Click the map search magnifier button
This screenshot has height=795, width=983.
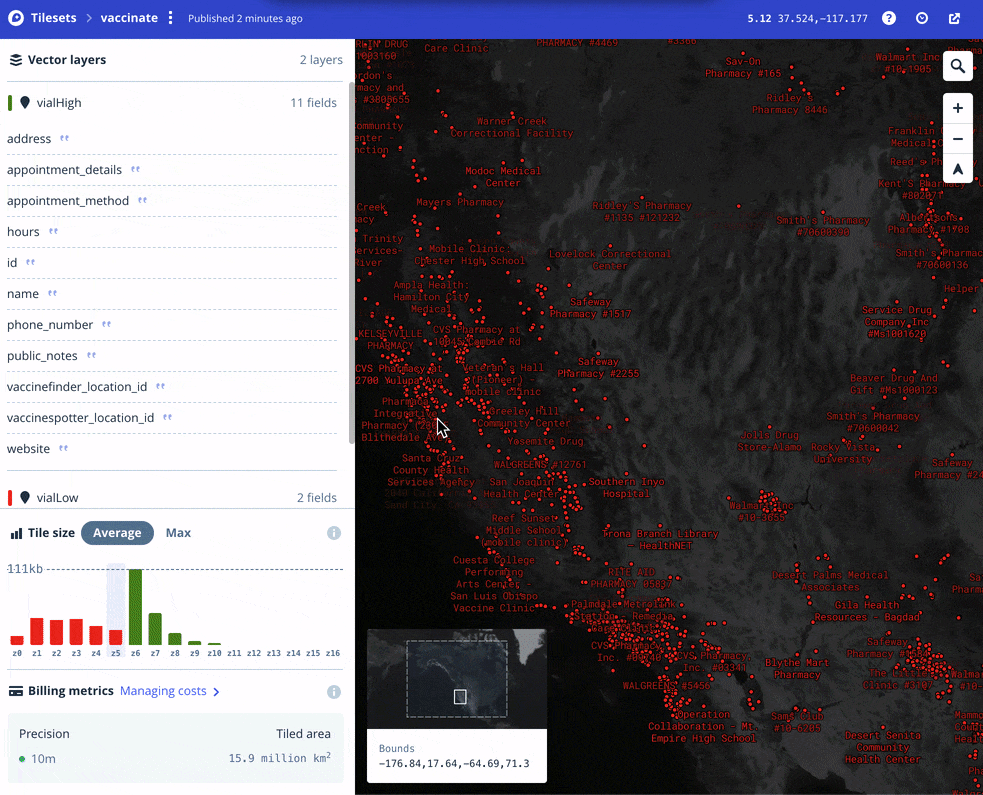(x=957, y=66)
